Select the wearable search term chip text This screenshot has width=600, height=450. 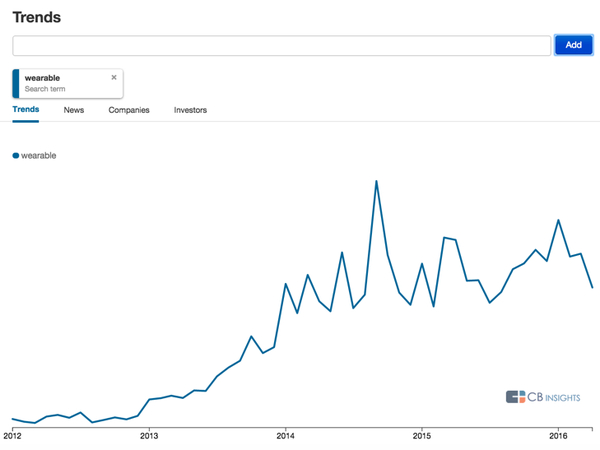(42, 78)
